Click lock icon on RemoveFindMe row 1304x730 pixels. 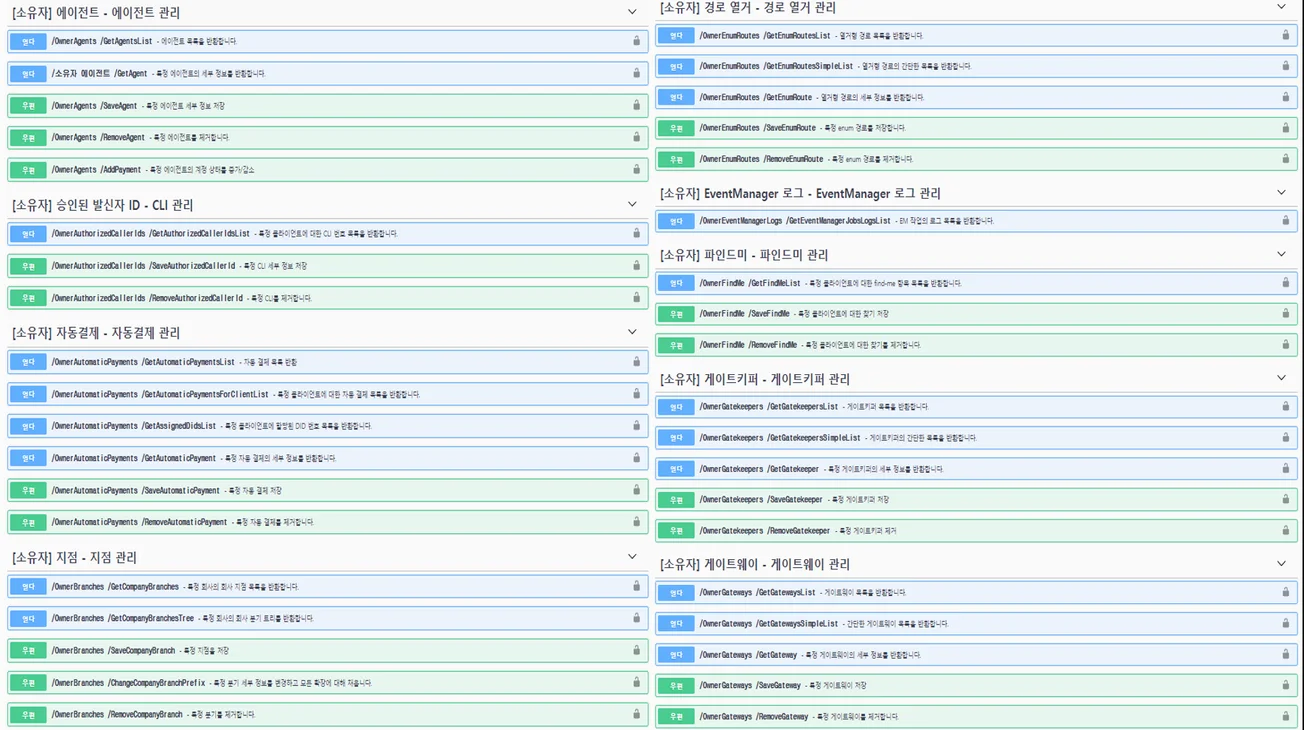1286,344
